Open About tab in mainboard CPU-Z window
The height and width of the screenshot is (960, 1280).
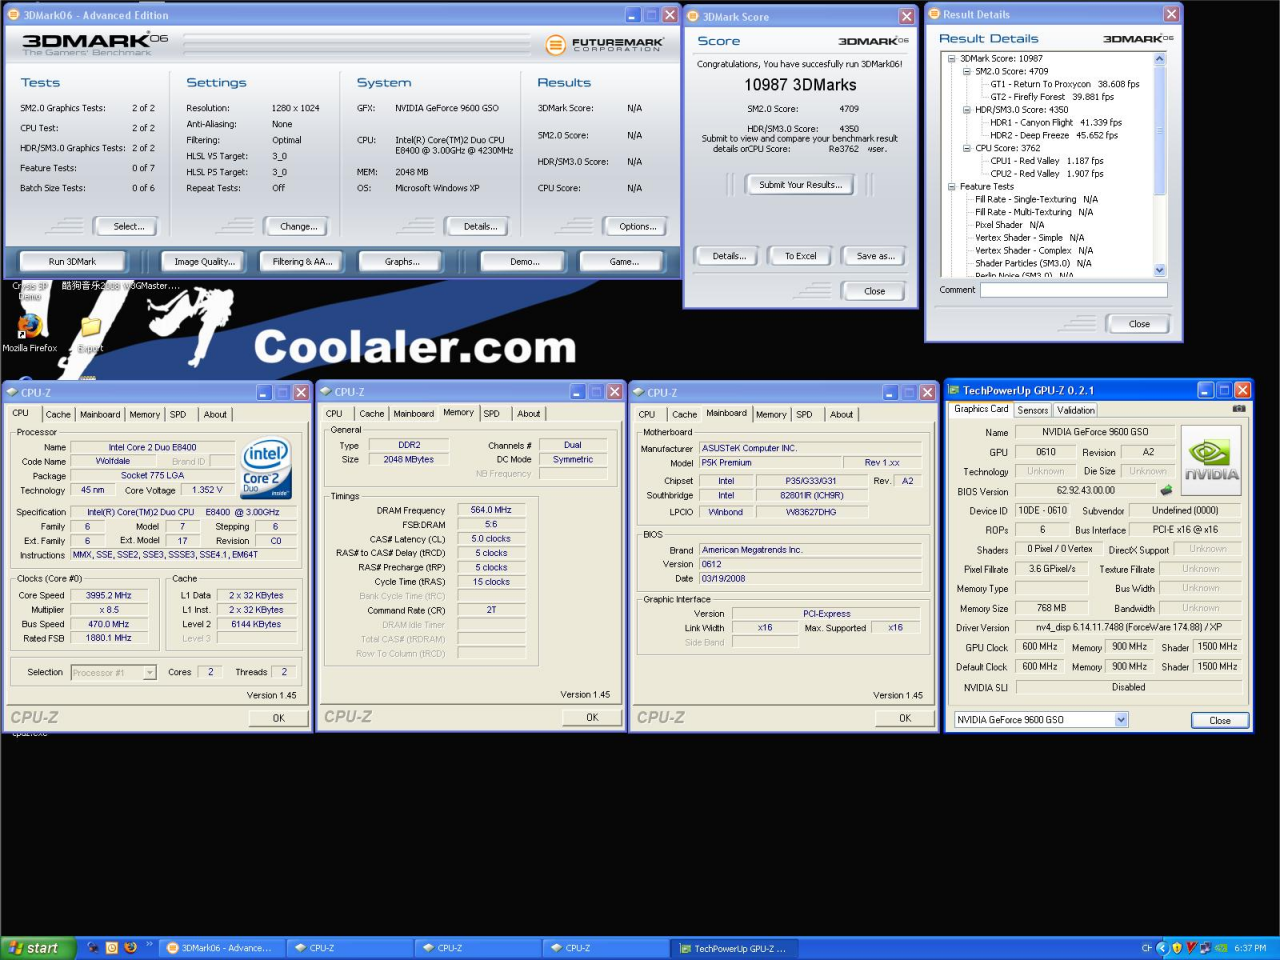tap(842, 414)
